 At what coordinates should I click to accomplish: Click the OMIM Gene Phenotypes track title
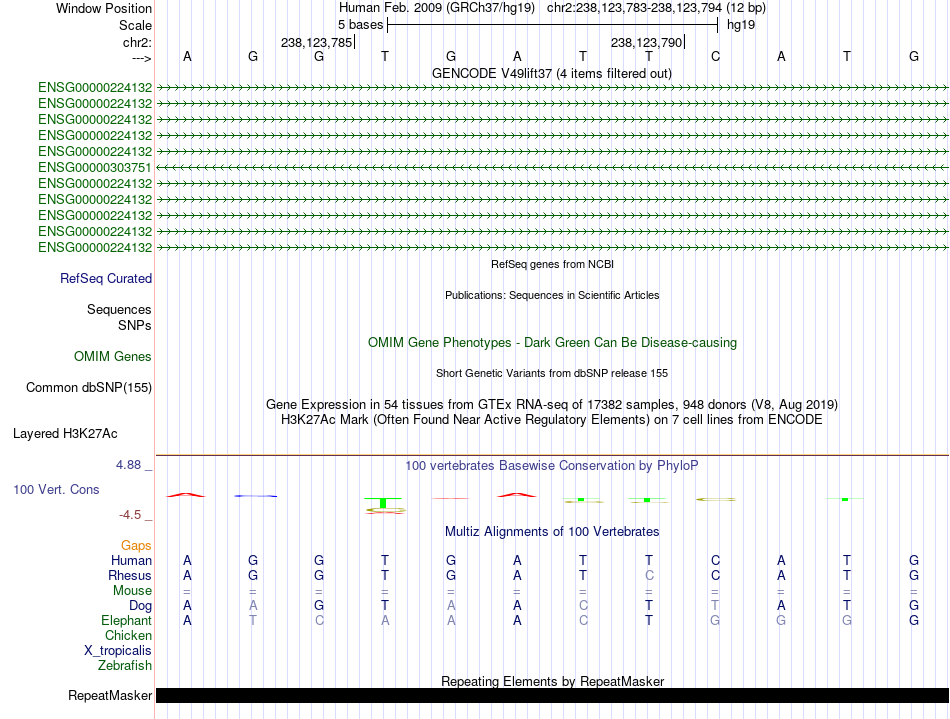tap(552, 342)
